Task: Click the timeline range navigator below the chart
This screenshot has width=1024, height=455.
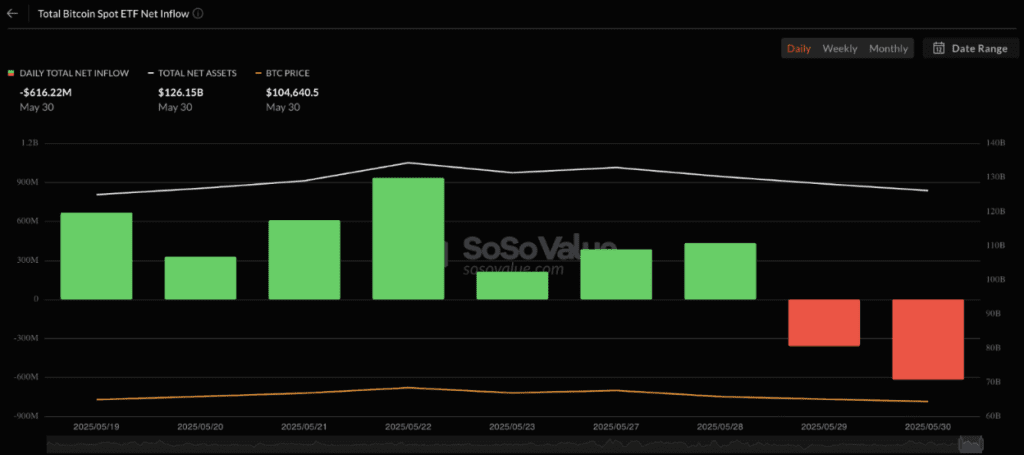Action: 514,445
